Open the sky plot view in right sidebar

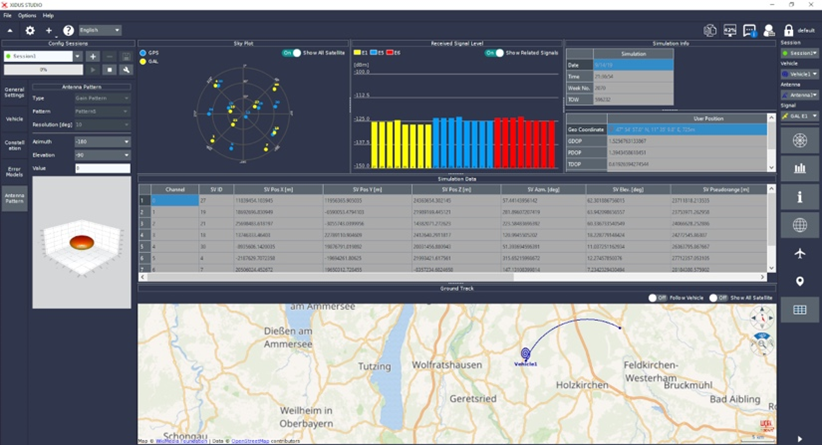799,140
